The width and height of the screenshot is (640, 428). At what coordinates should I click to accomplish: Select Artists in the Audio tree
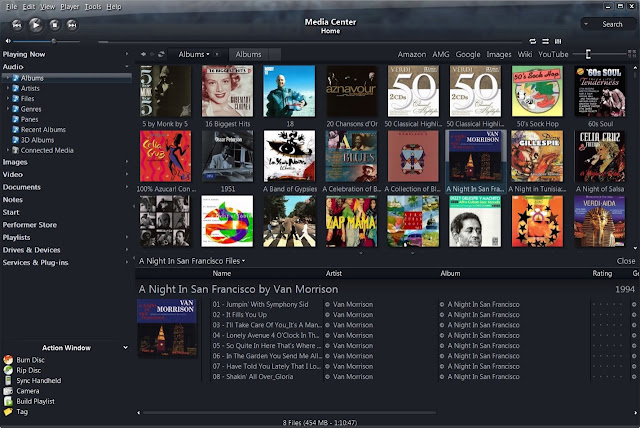click(x=30, y=88)
